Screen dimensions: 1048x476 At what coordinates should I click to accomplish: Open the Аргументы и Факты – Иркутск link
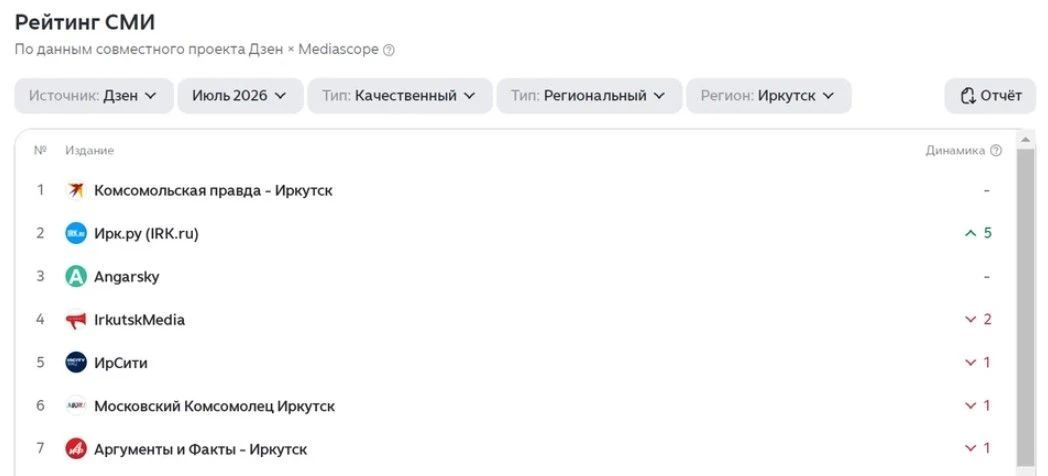(x=201, y=449)
